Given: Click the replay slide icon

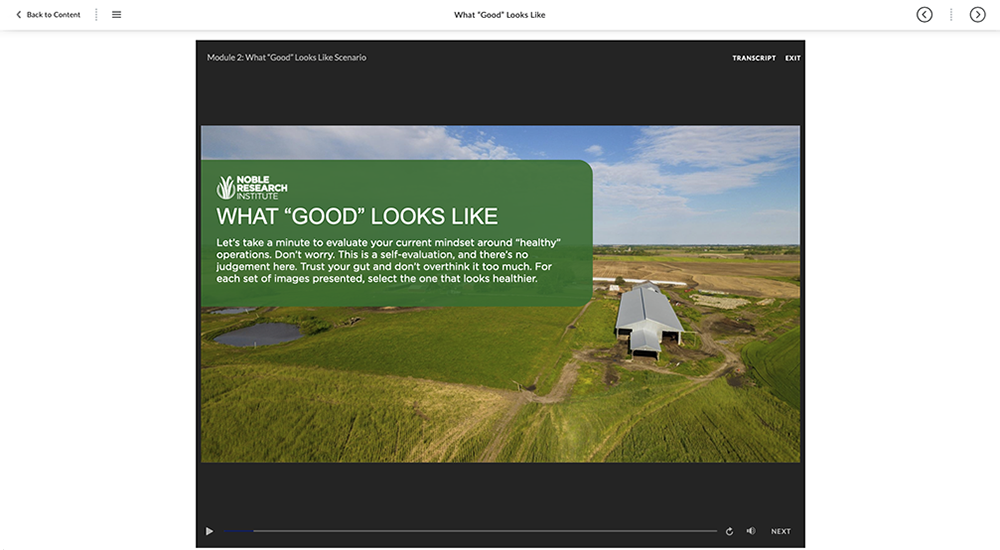Looking at the screenshot, I should pos(729,531).
